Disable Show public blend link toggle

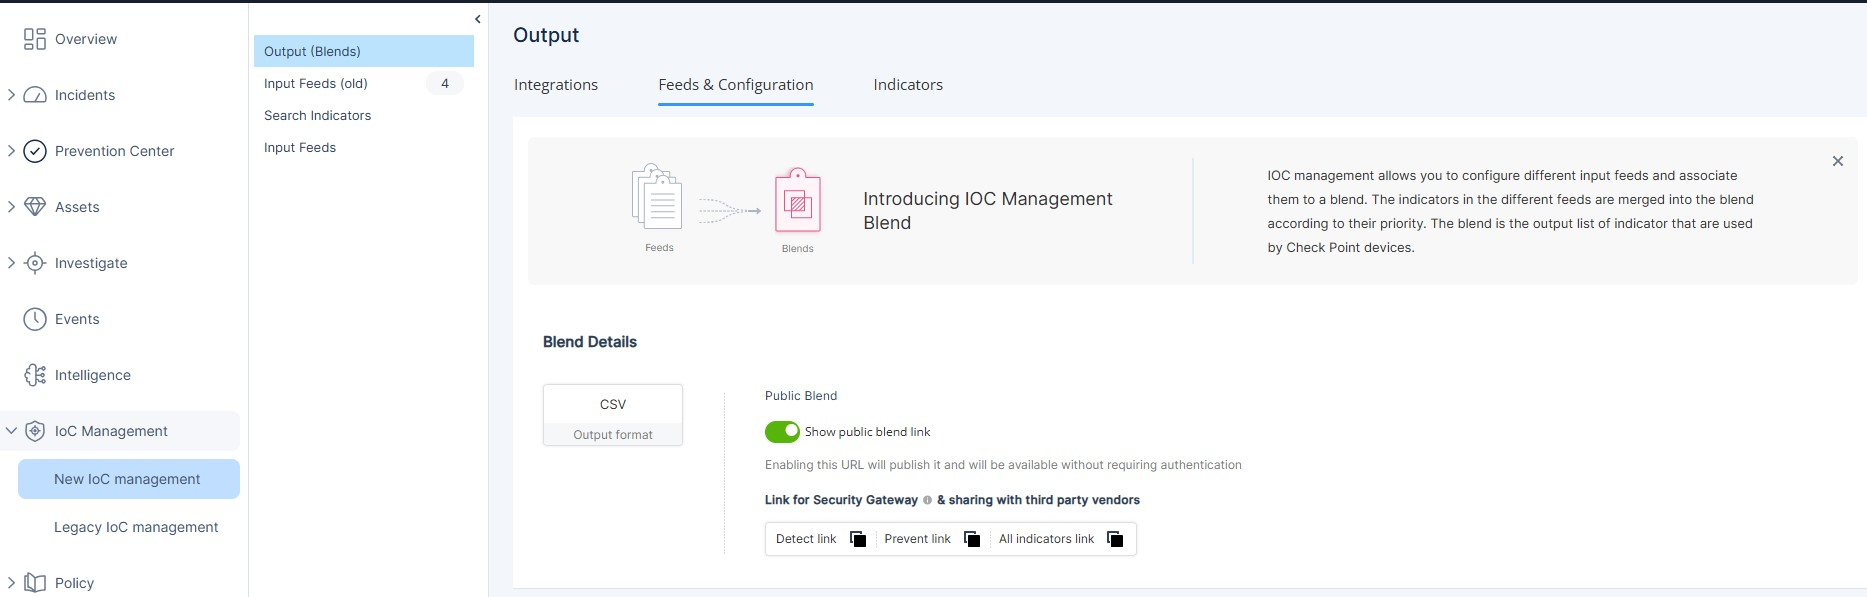coord(782,431)
